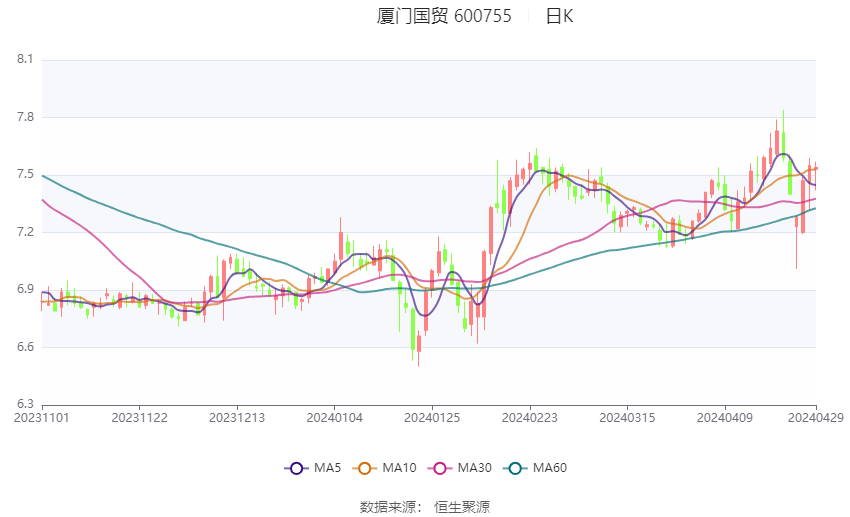Click the 20240125 x-axis date label

(x=432, y=418)
